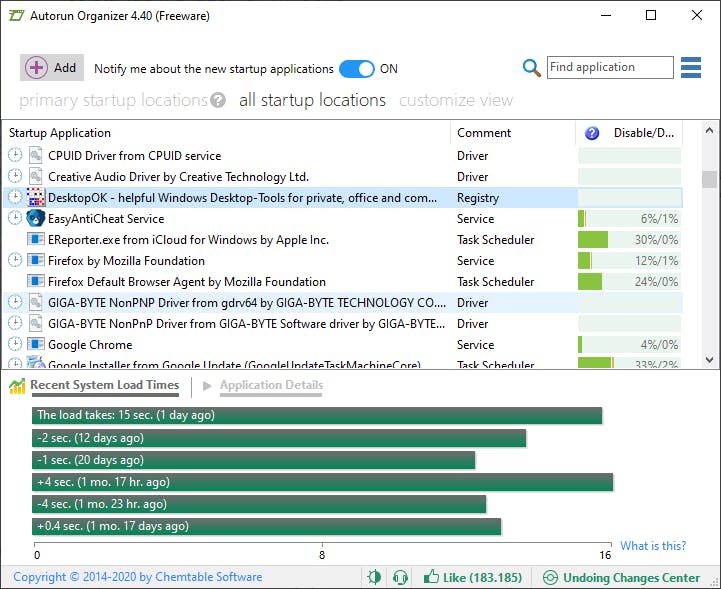Click the blue question mark in Disable column header

(592, 133)
